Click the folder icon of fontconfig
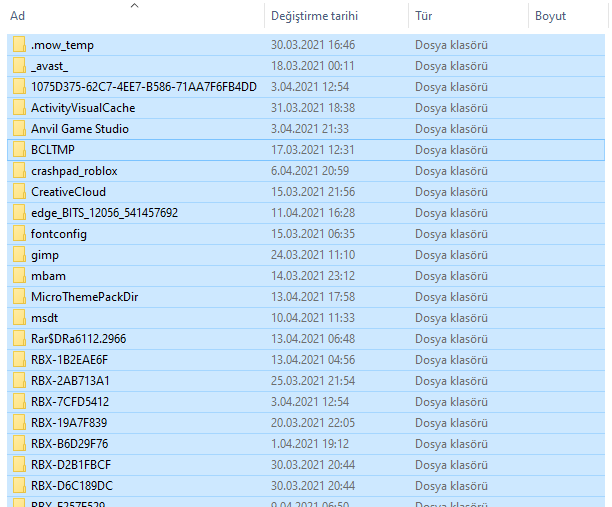612x507 pixels. tap(19, 234)
